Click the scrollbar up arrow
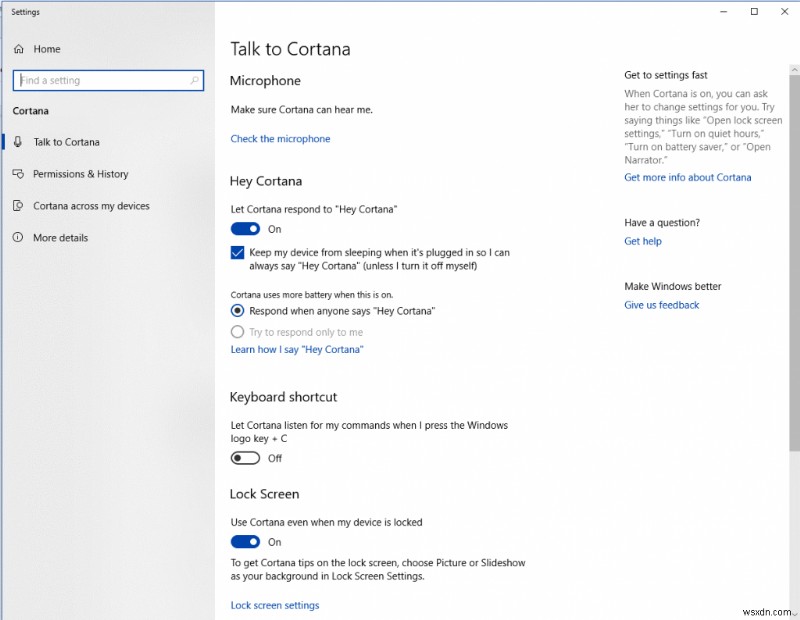This screenshot has height=620, width=800. pyautogui.click(x=794, y=69)
